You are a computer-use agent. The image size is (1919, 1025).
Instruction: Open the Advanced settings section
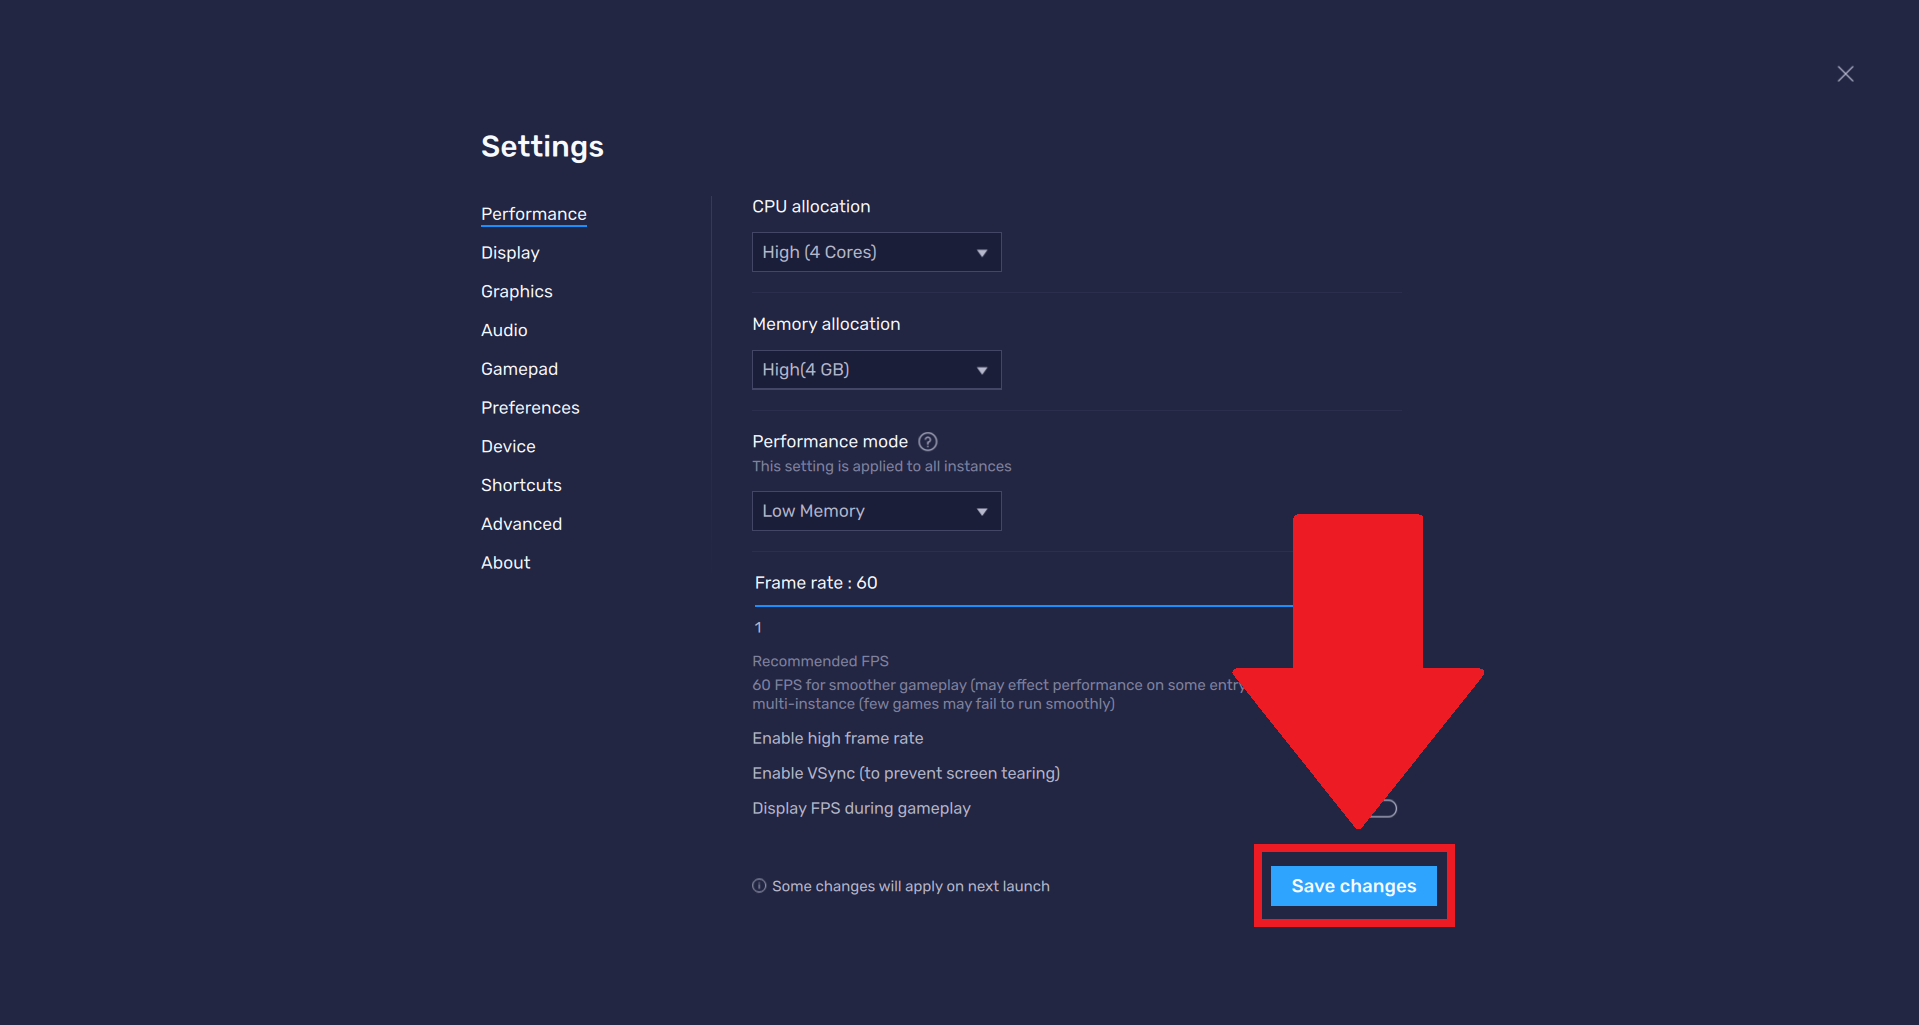click(x=521, y=523)
